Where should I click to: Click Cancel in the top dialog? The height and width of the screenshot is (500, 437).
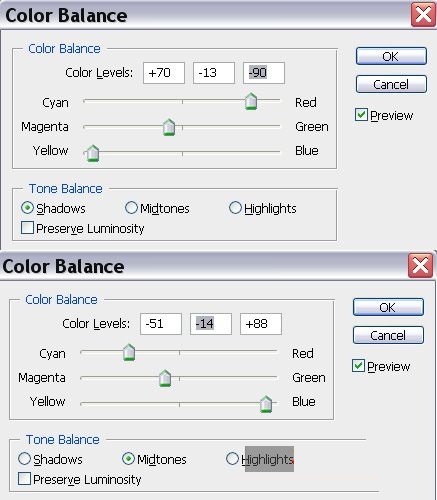click(x=391, y=84)
